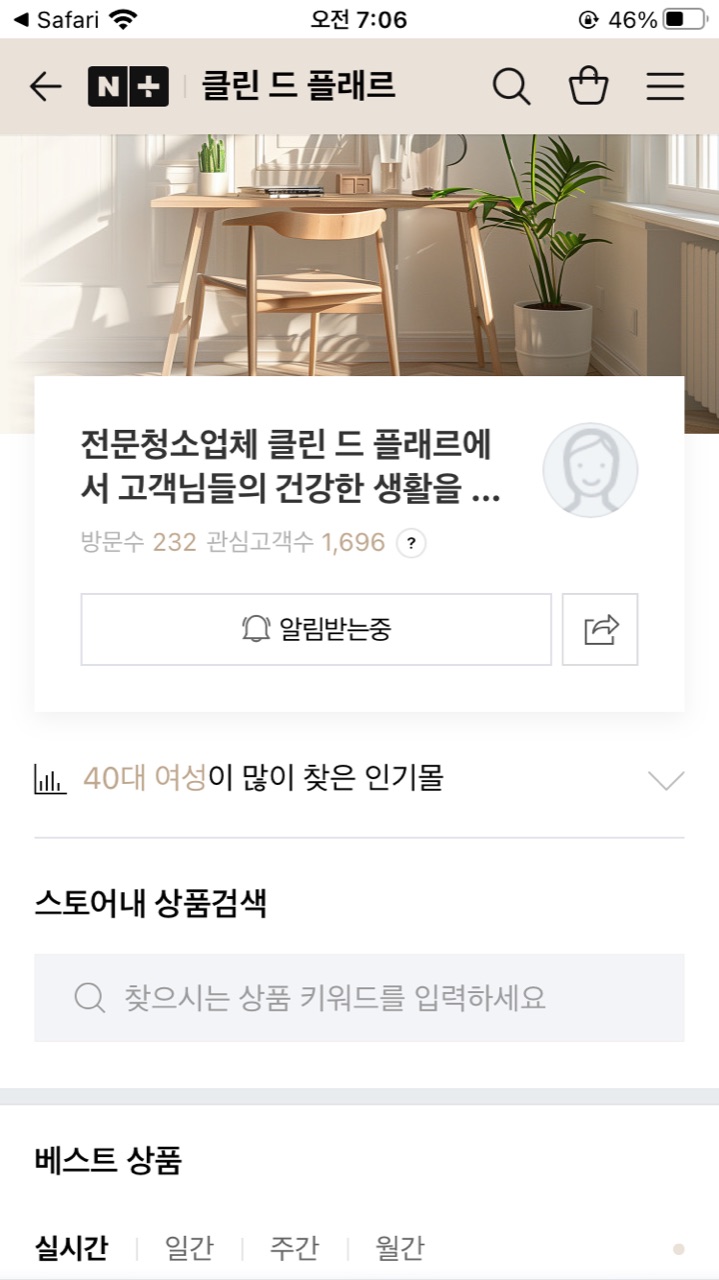
Task: Click the question mark help icon
Action: pyautogui.click(x=411, y=544)
